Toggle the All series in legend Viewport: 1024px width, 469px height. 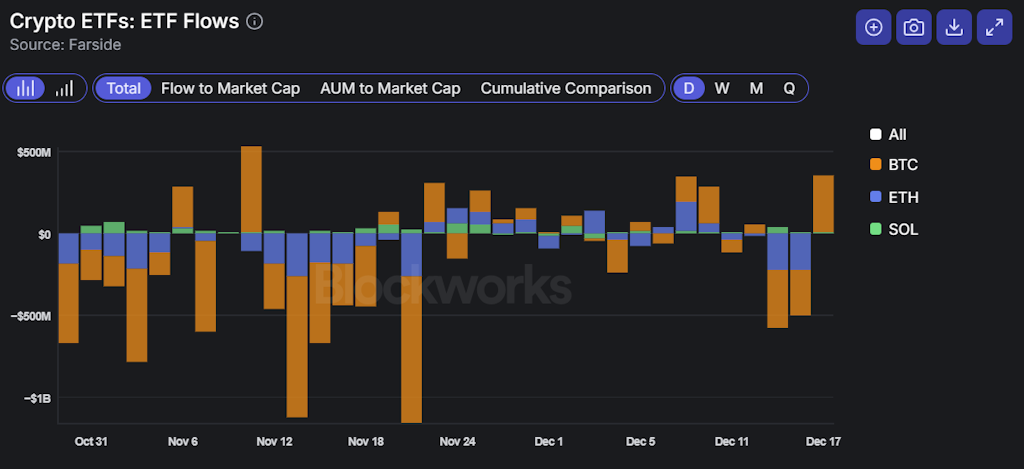888,134
